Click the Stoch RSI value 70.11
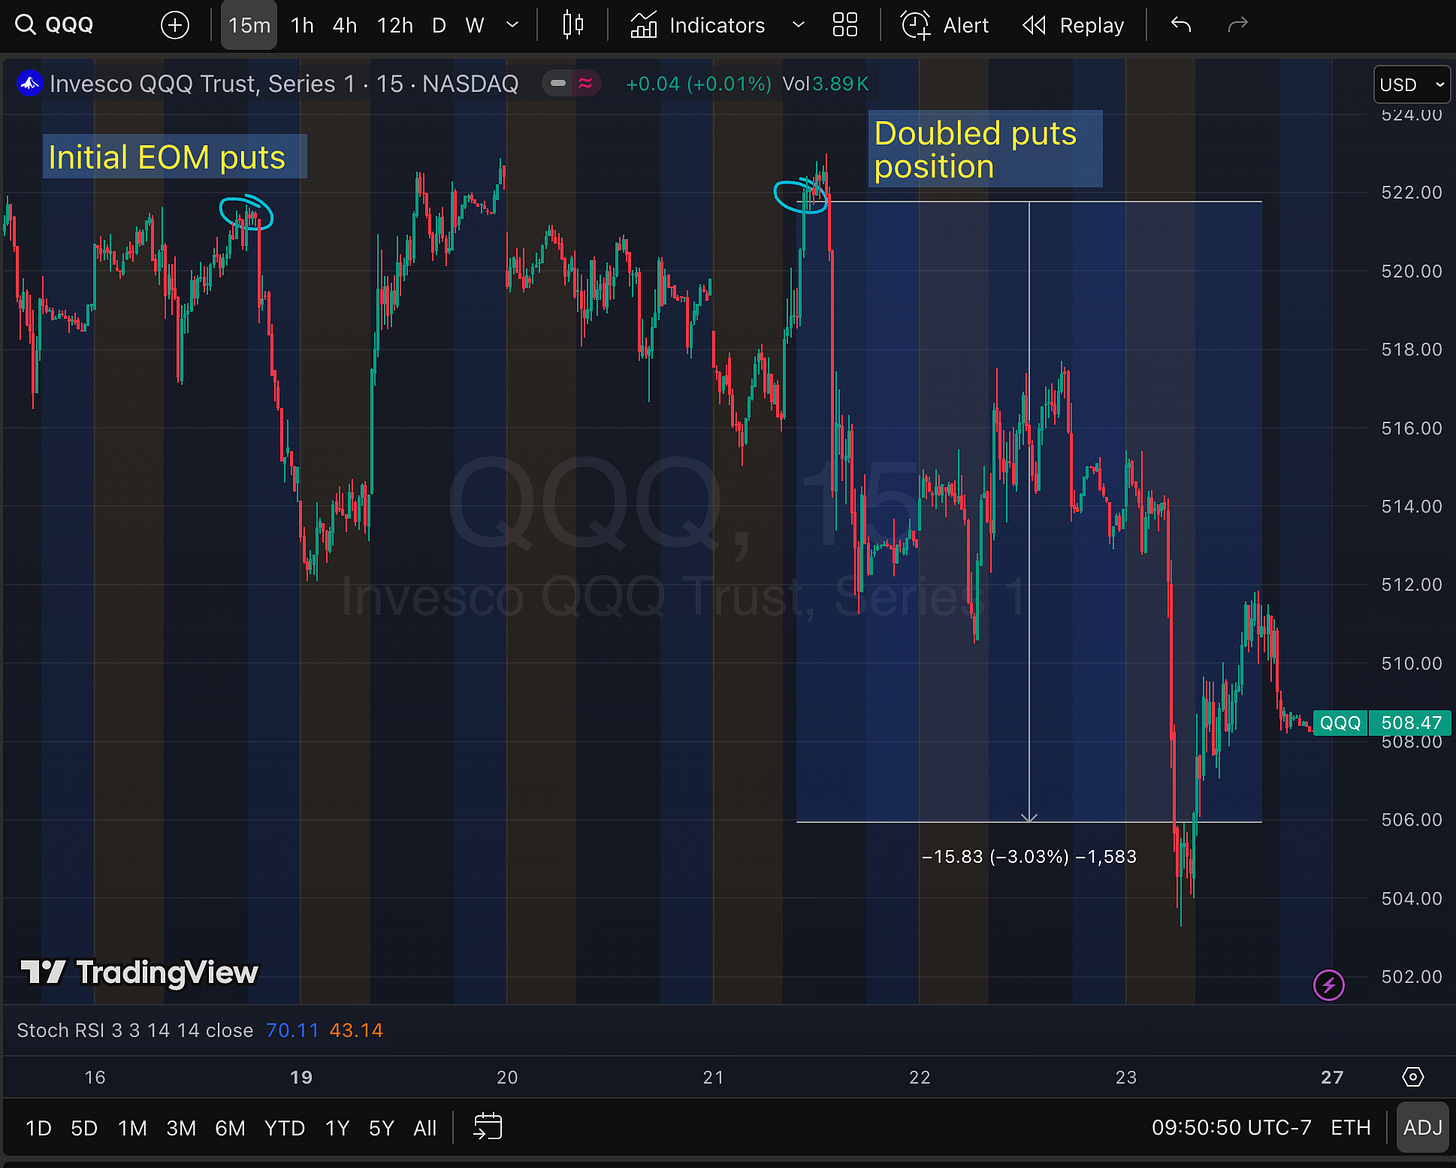Viewport: 1456px width, 1168px height. 292,1030
